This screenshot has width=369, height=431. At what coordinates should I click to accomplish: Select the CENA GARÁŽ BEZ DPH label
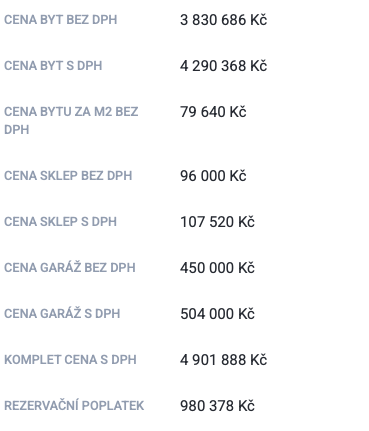click(70, 267)
